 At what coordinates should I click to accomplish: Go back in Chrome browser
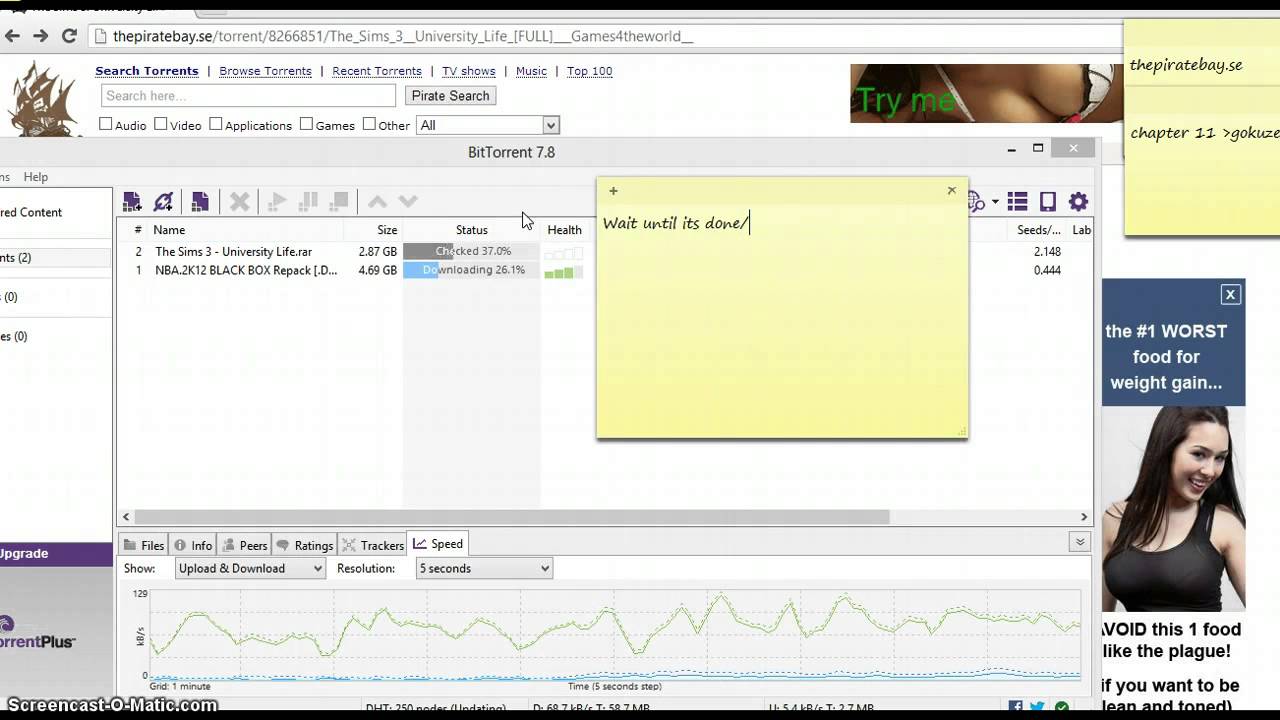tap(12, 36)
